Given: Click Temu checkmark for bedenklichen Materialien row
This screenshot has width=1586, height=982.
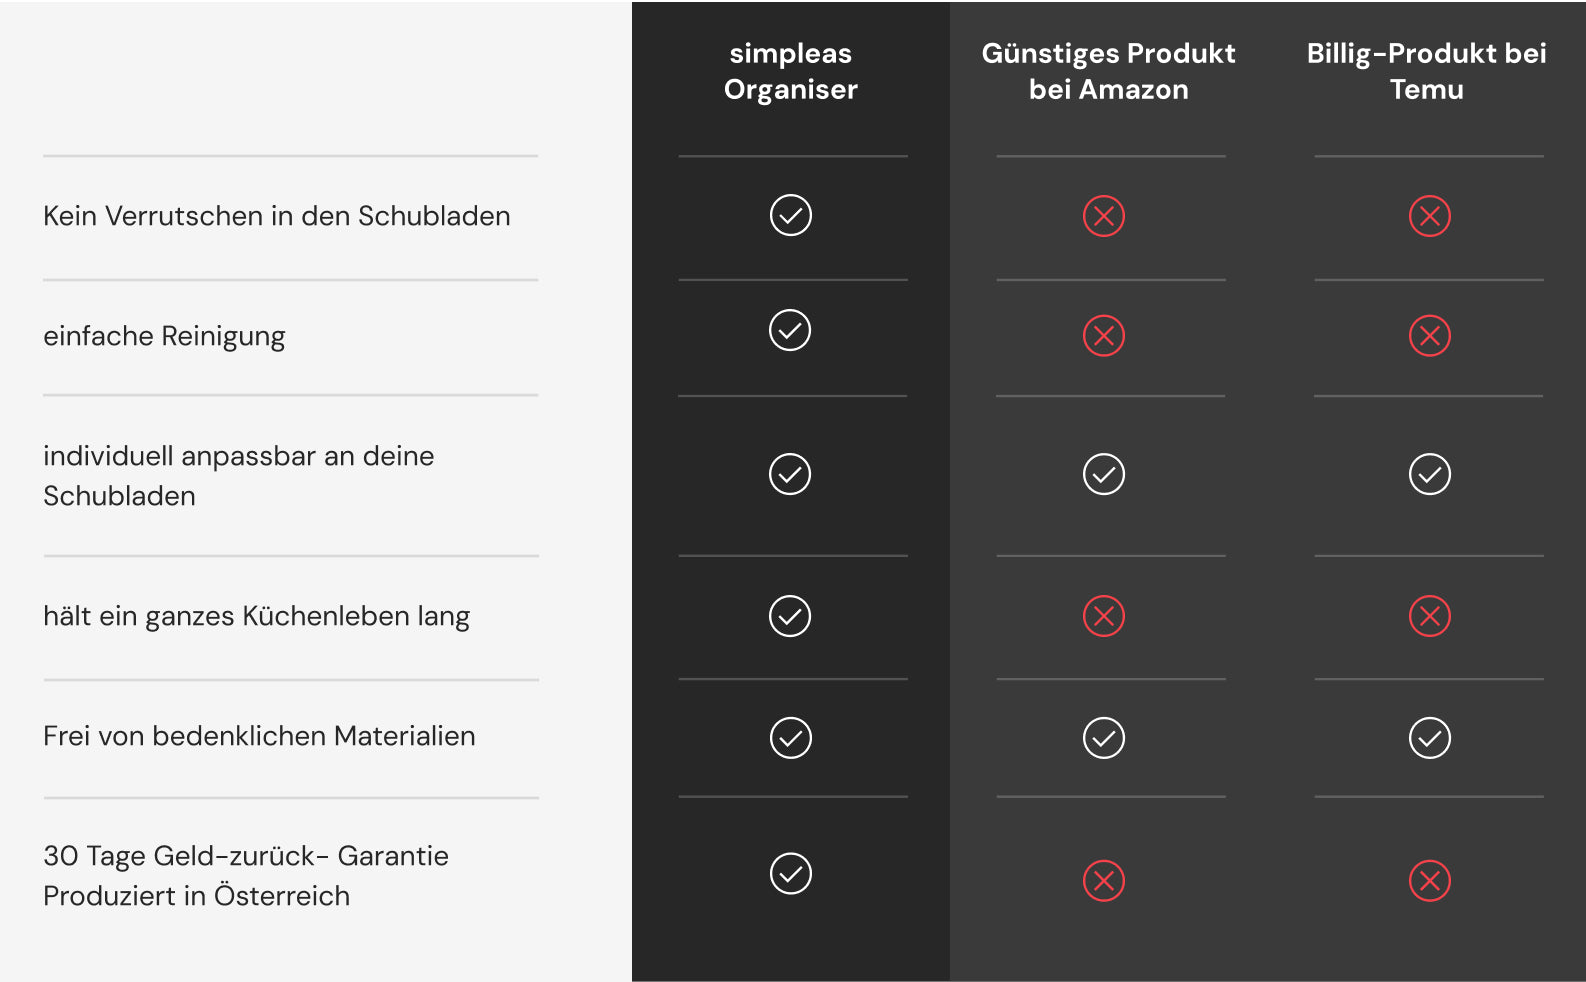Looking at the screenshot, I should click(x=1430, y=738).
